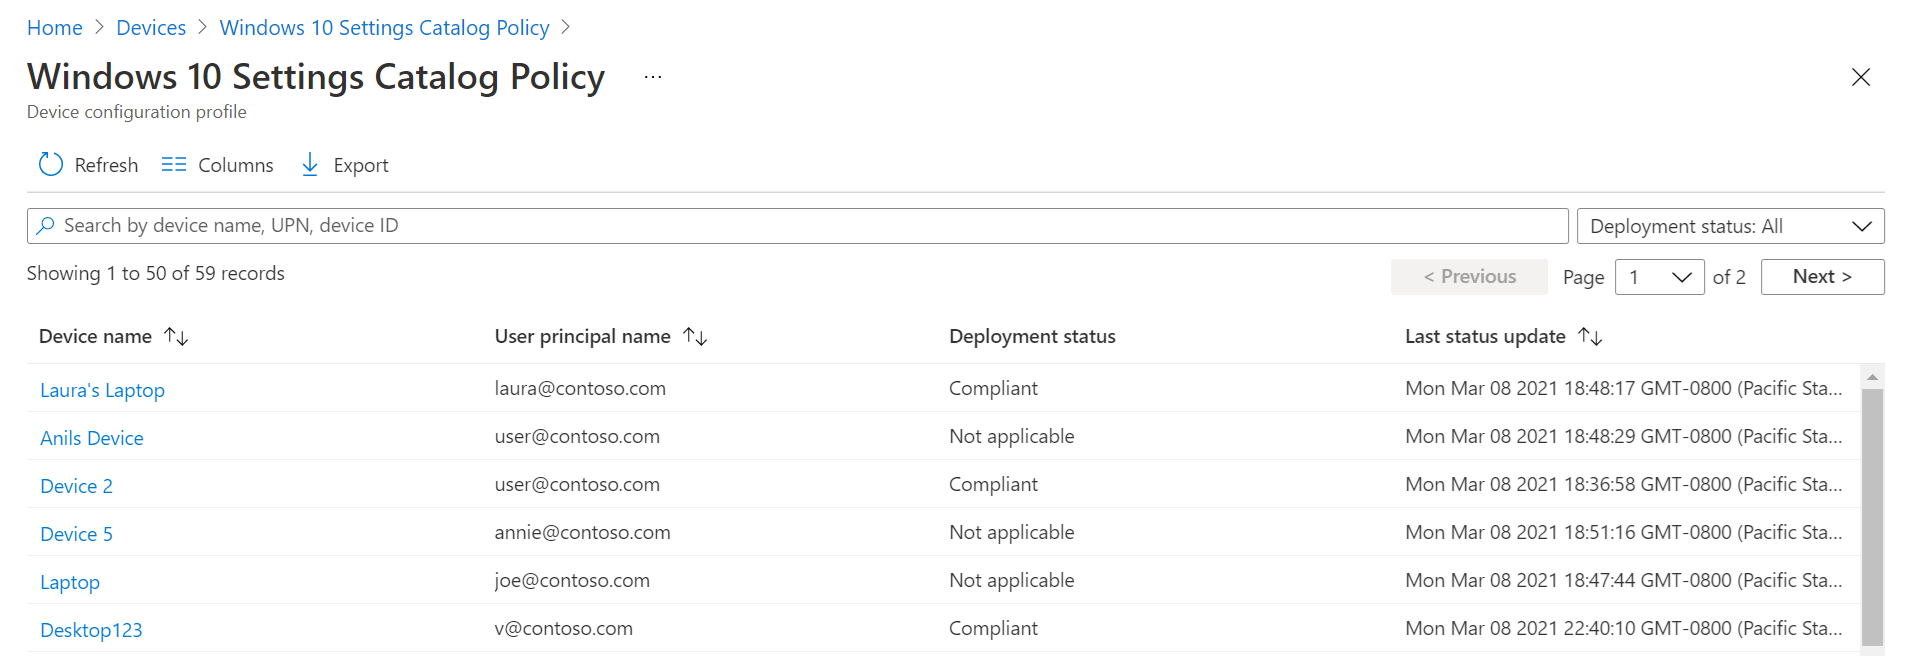Image resolution: width=1915 pixels, height=656 pixels.
Task: Click the Export download arrow icon
Action: (x=310, y=165)
